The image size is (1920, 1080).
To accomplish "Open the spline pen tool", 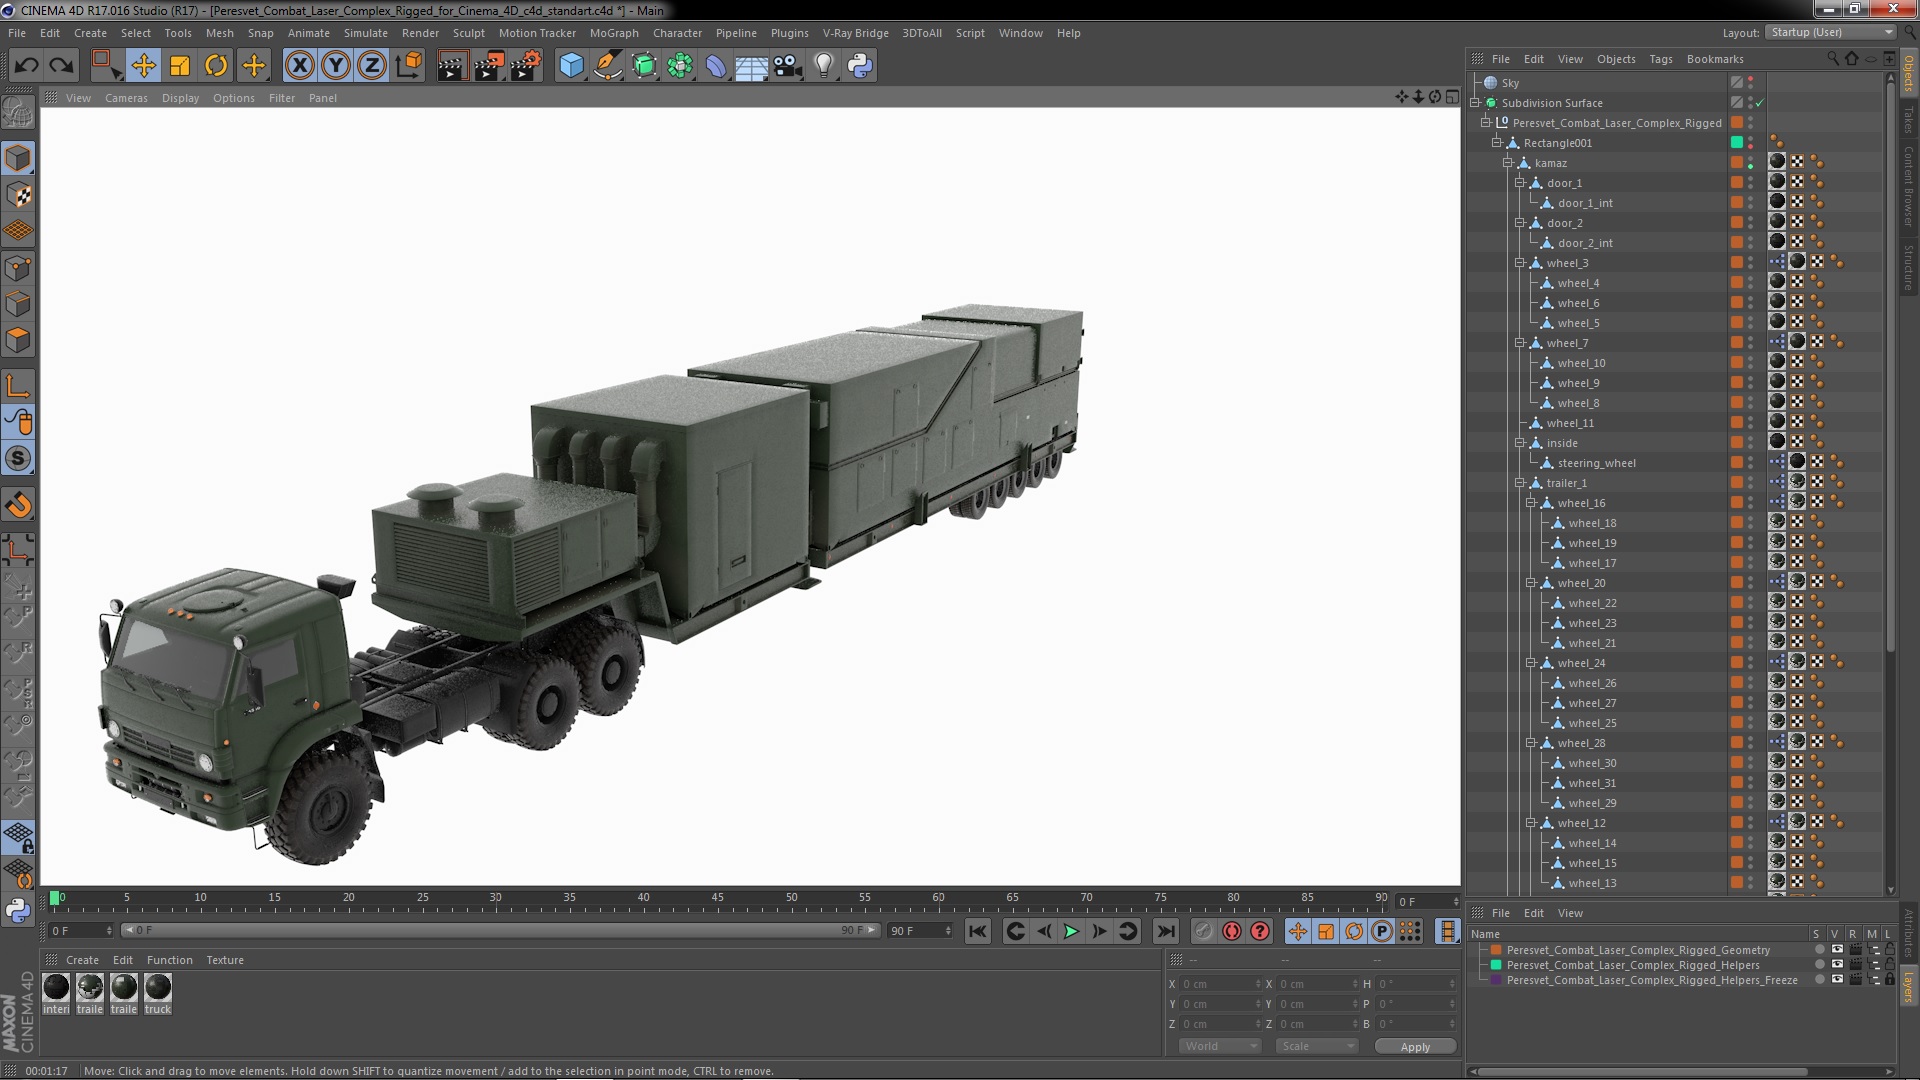I will 607,66.
